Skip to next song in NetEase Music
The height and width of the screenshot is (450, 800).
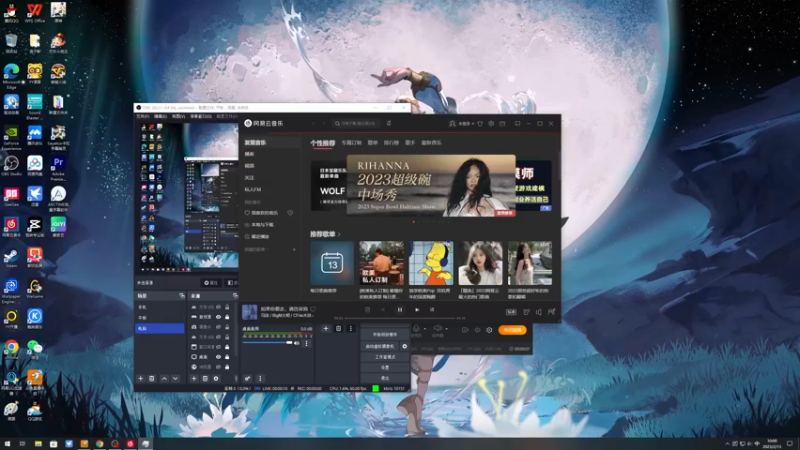tap(417, 310)
